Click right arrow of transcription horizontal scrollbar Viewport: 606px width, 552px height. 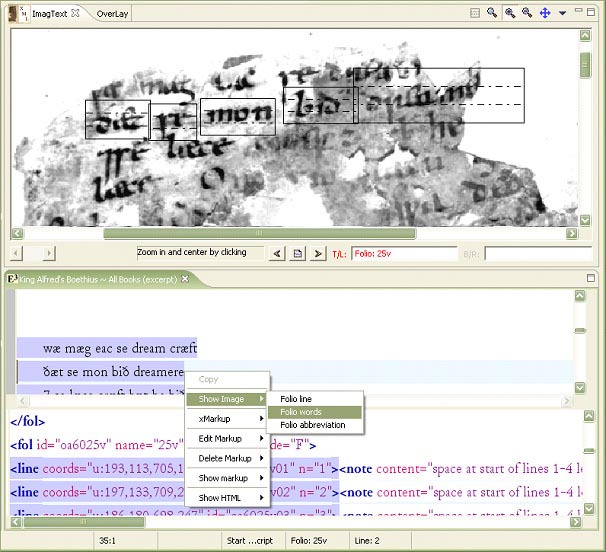pos(566,401)
